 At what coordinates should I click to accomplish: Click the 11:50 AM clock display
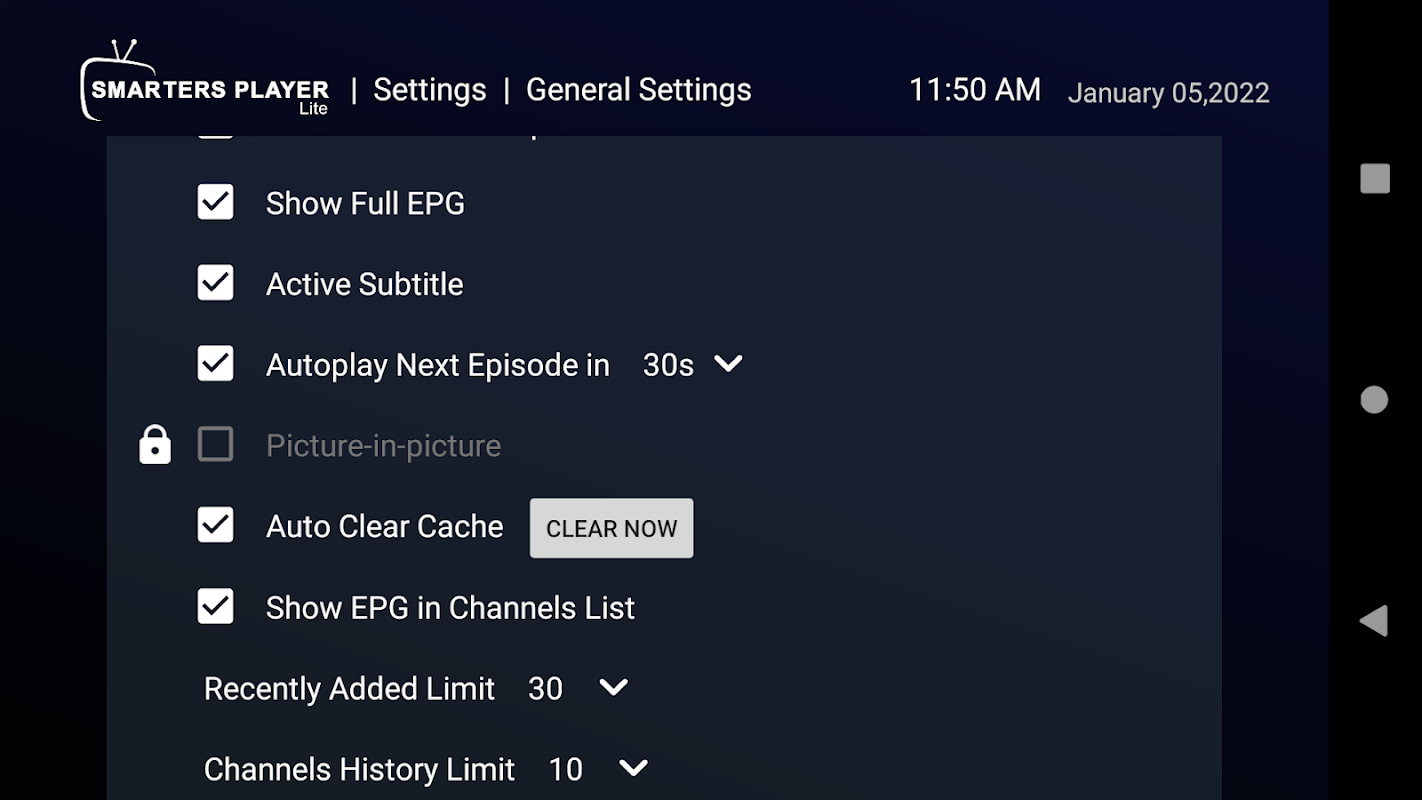point(975,90)
